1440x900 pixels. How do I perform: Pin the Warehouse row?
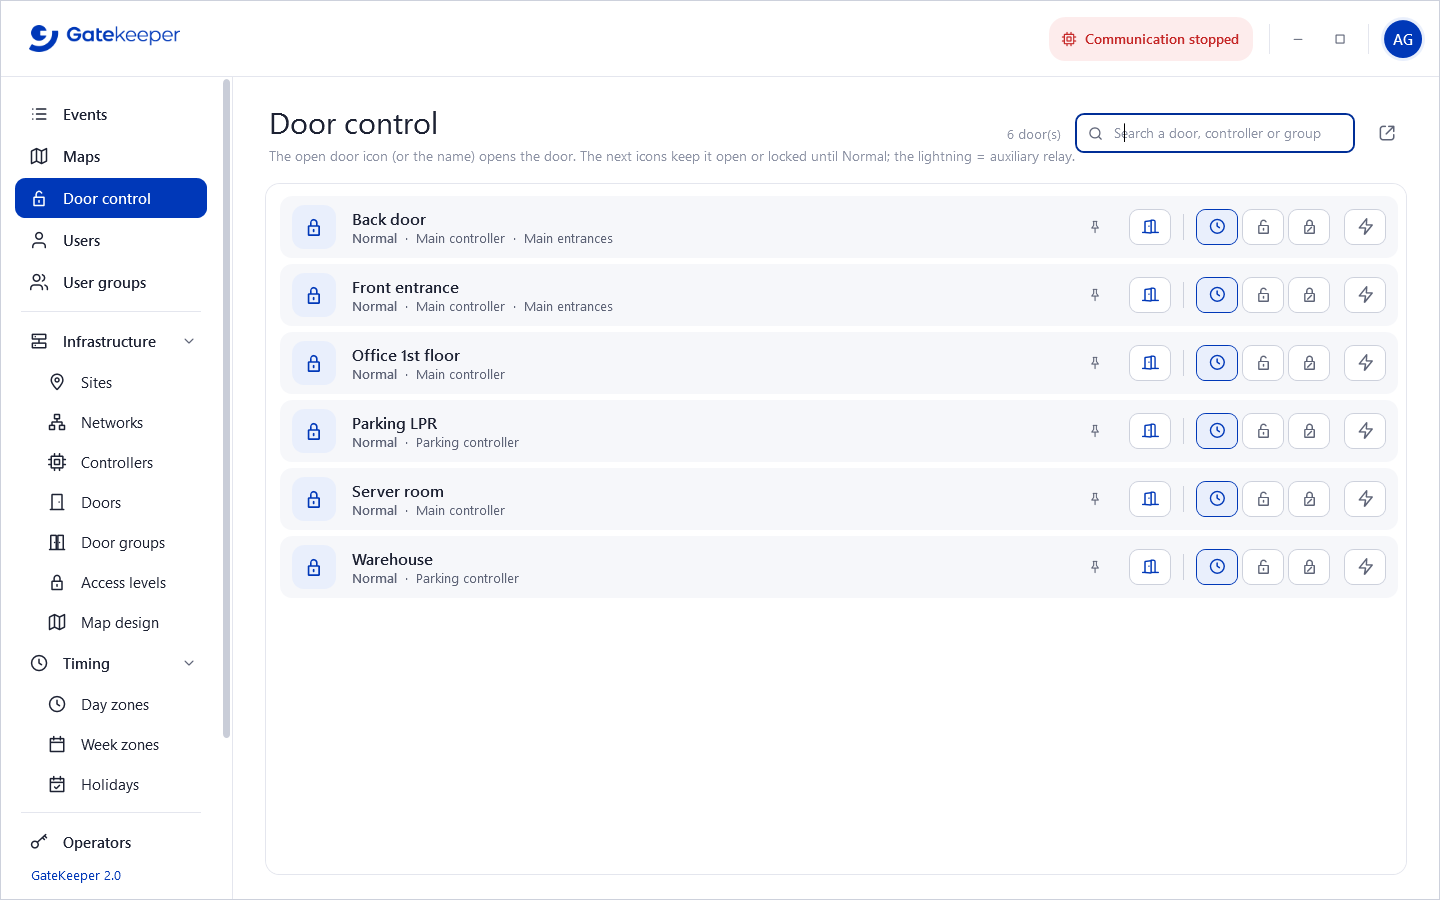(x=1095, y=567)
